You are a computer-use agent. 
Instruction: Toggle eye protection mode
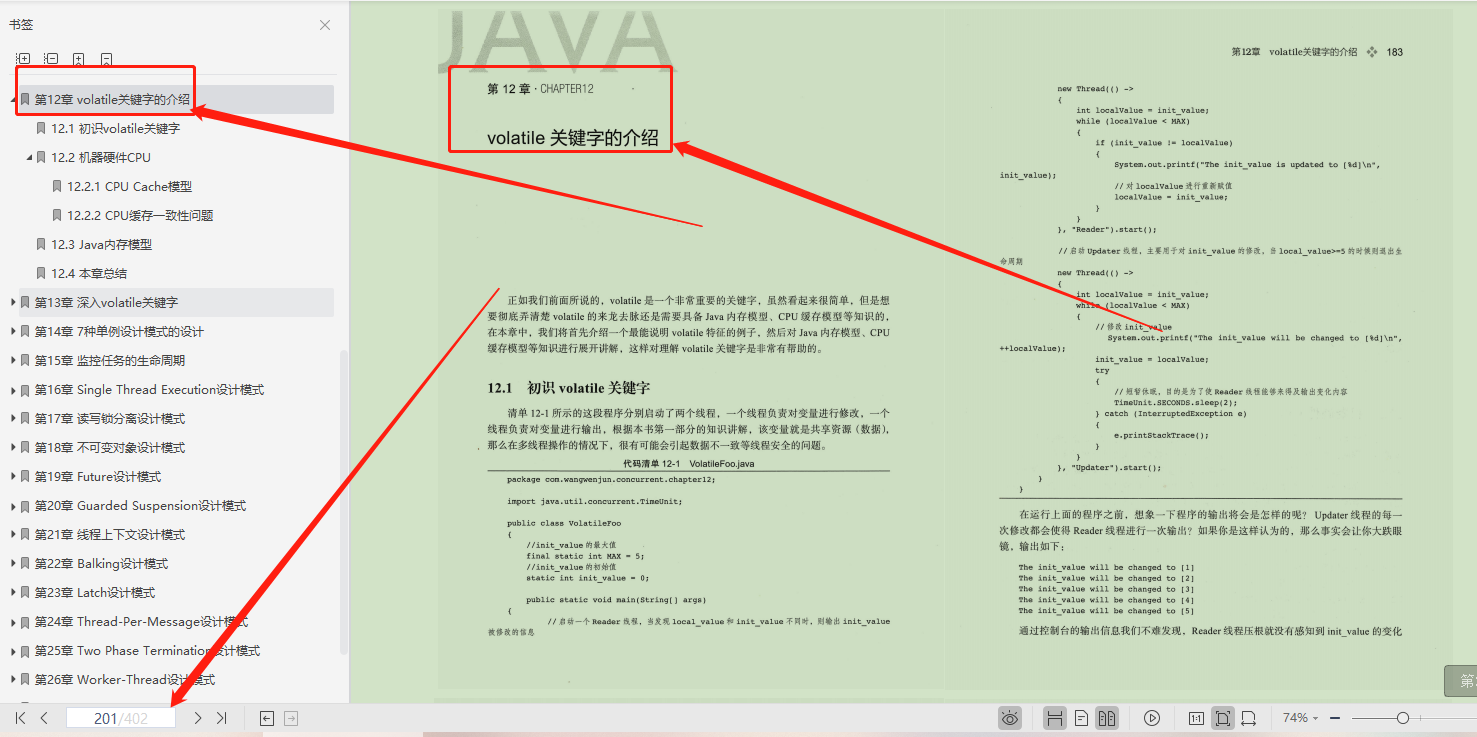tap(1010, 718)
